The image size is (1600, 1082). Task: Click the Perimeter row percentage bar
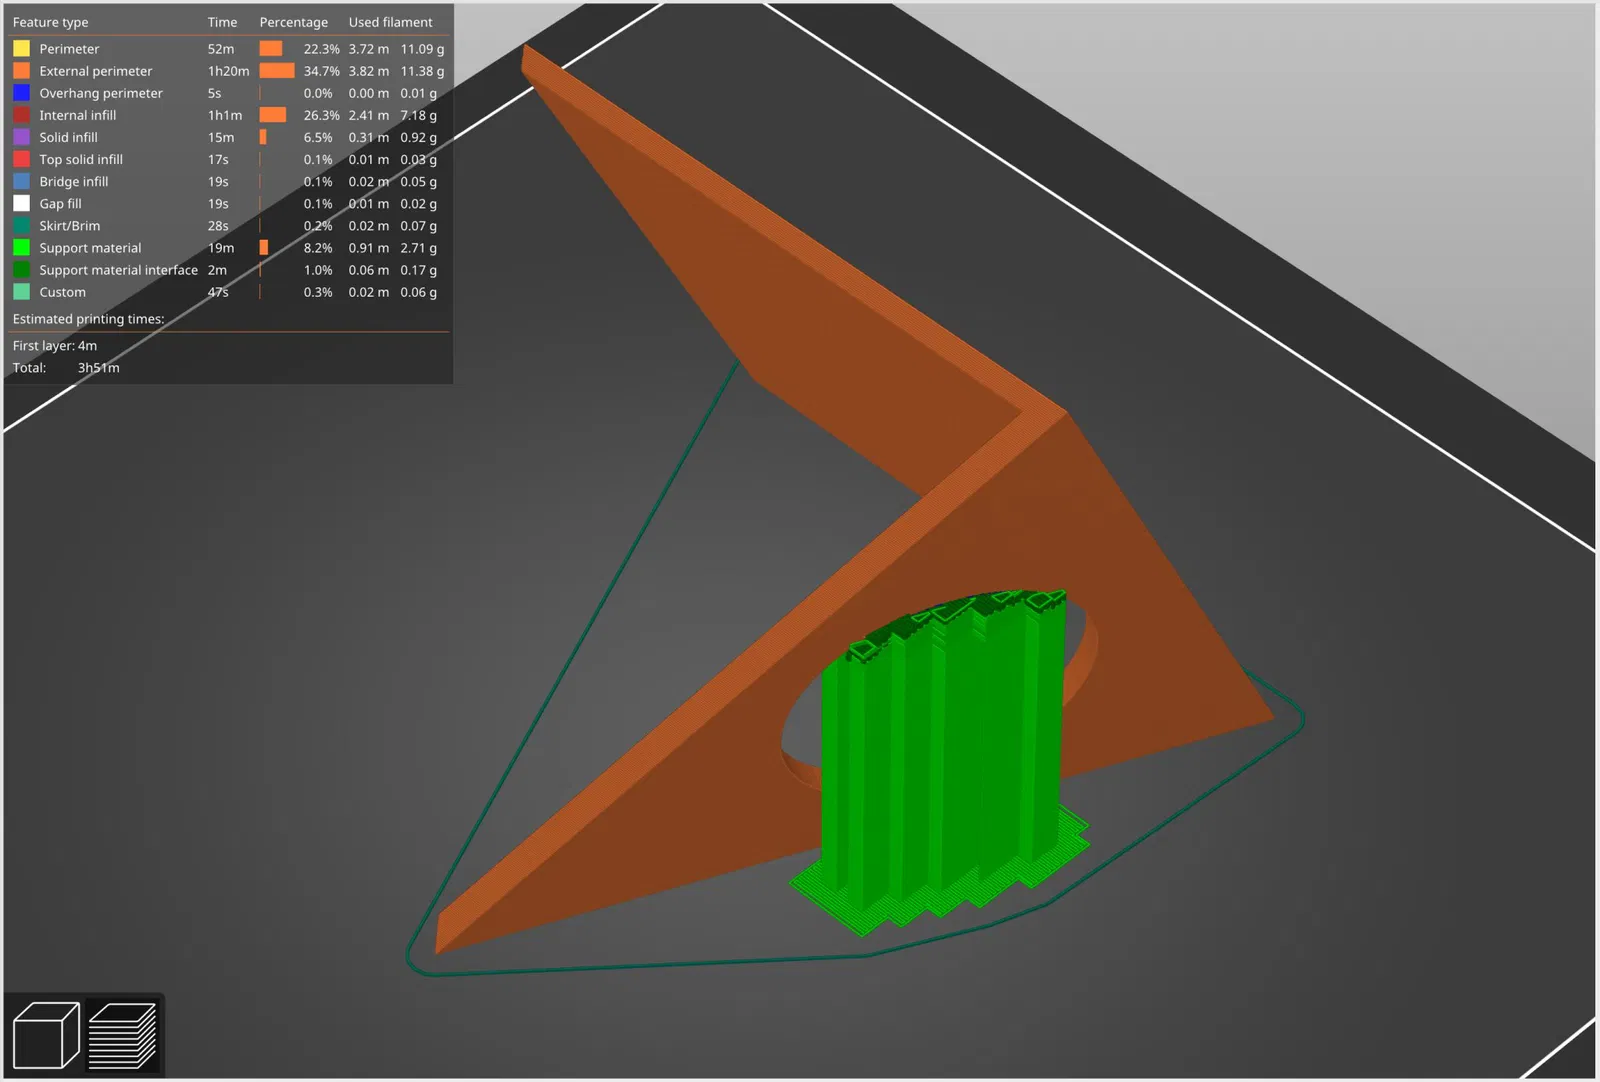[271, 49]
